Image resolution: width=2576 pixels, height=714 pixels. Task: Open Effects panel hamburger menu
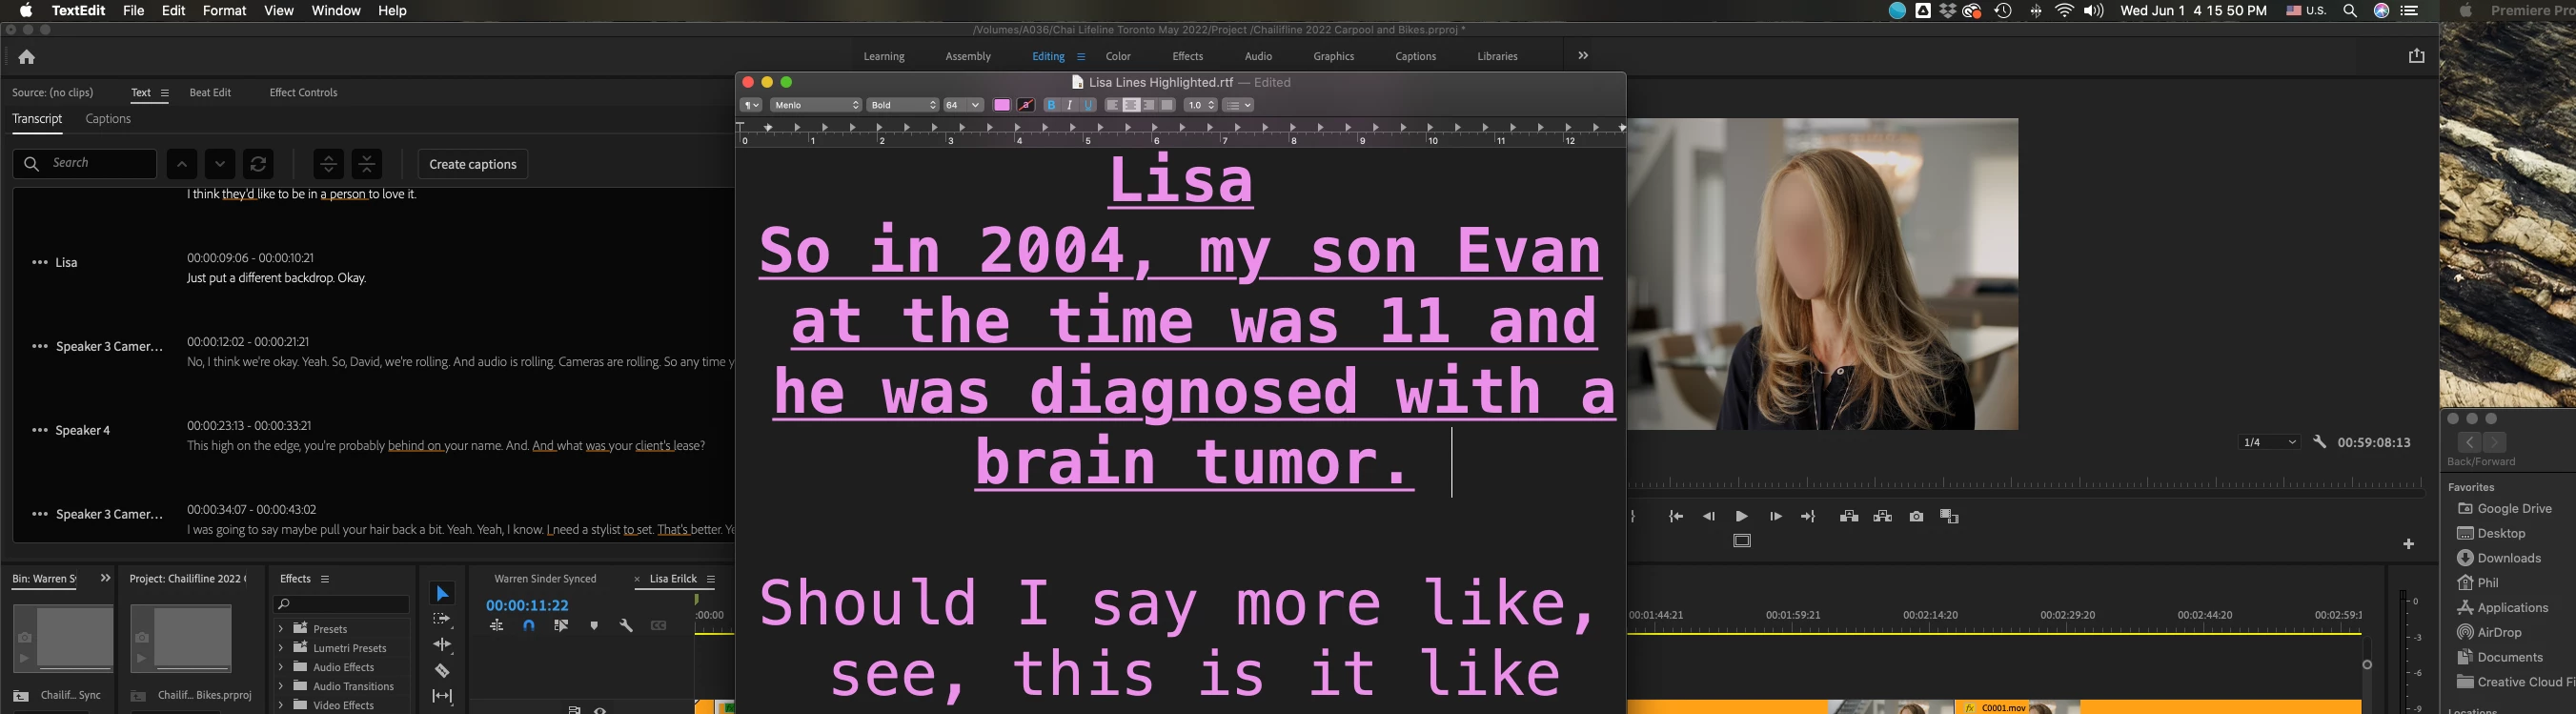325,579
